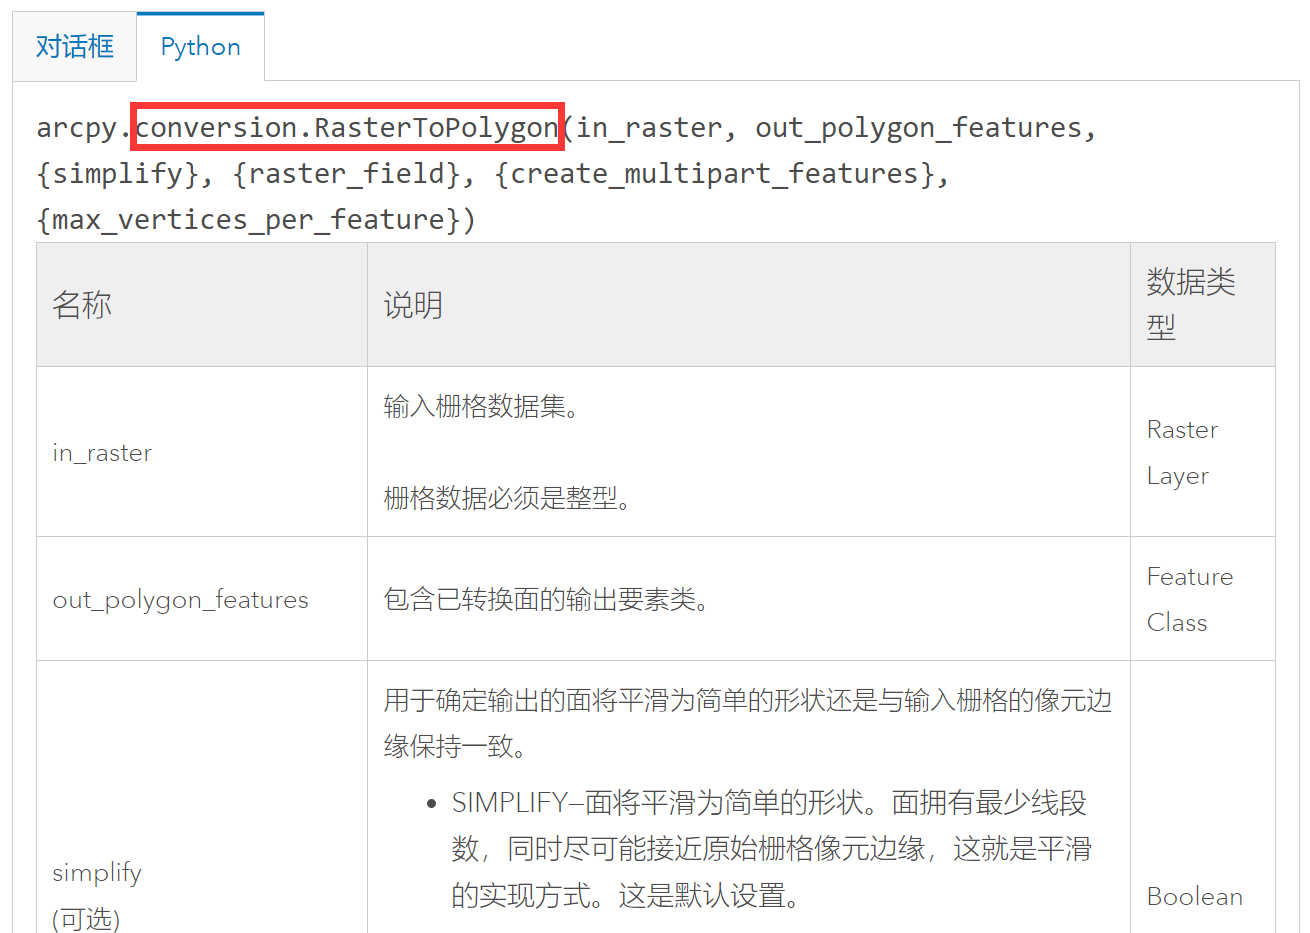This screenshot has height=933, width=1310.
Task: Click the text 用于确定输出的面将平滑
Action: coord(526,701)
